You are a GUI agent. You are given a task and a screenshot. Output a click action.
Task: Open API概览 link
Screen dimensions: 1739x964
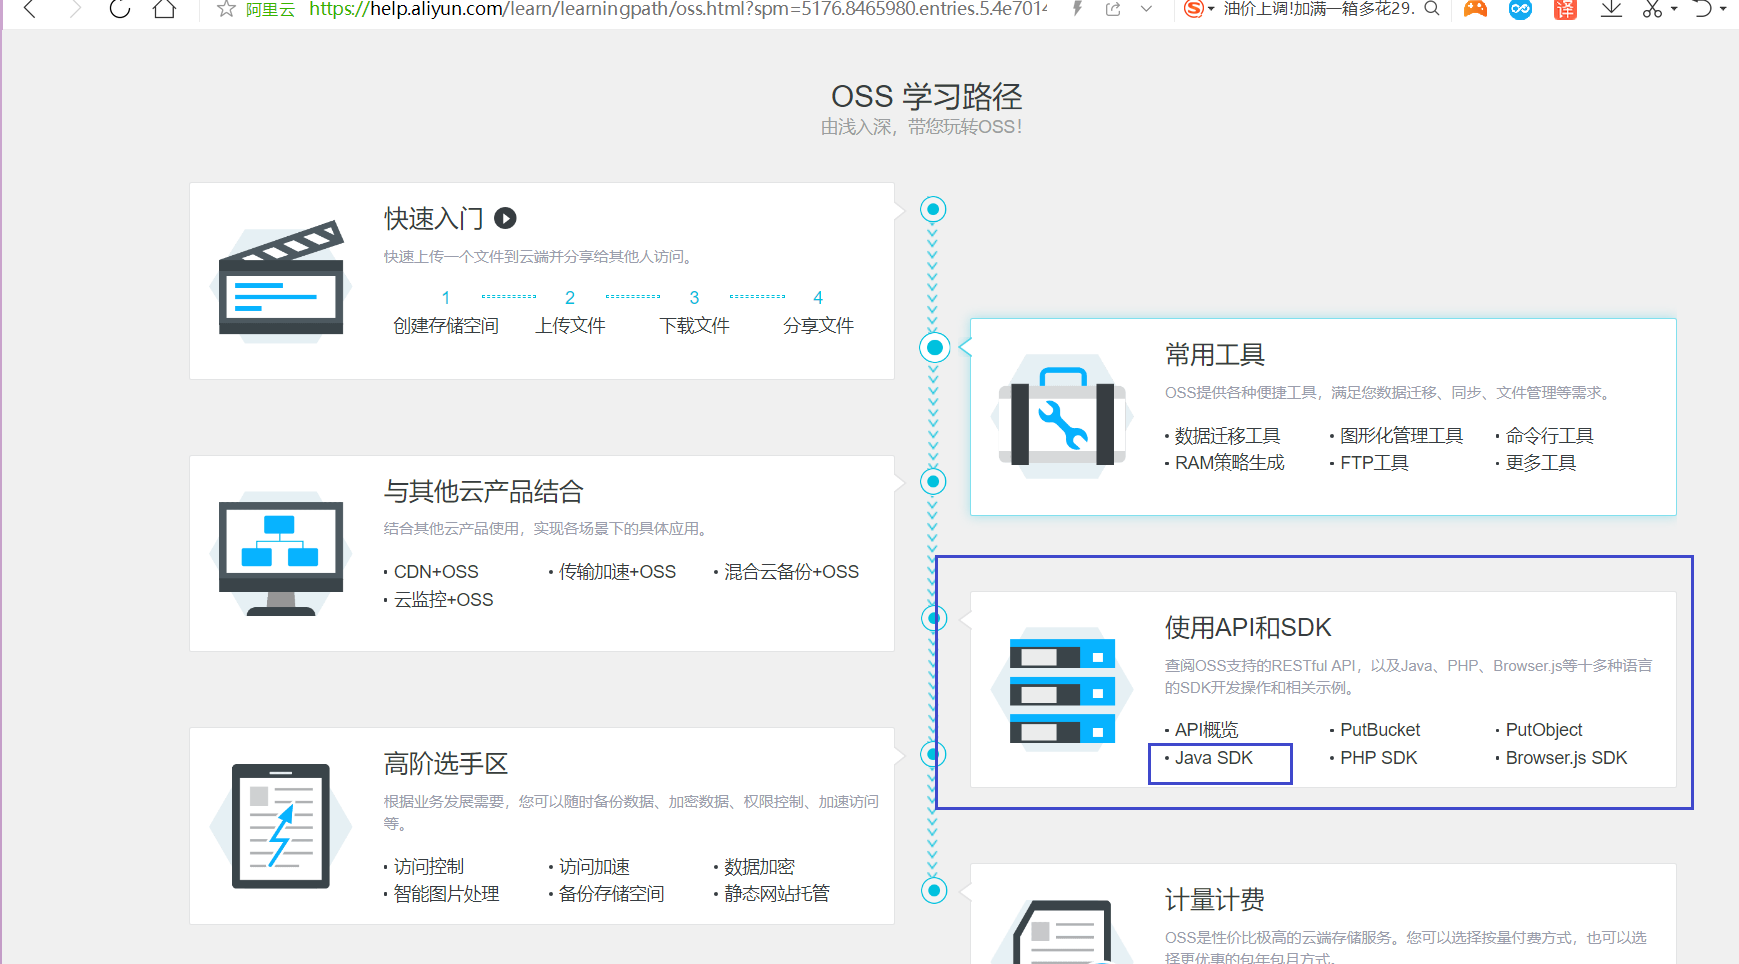[1206, 729]
